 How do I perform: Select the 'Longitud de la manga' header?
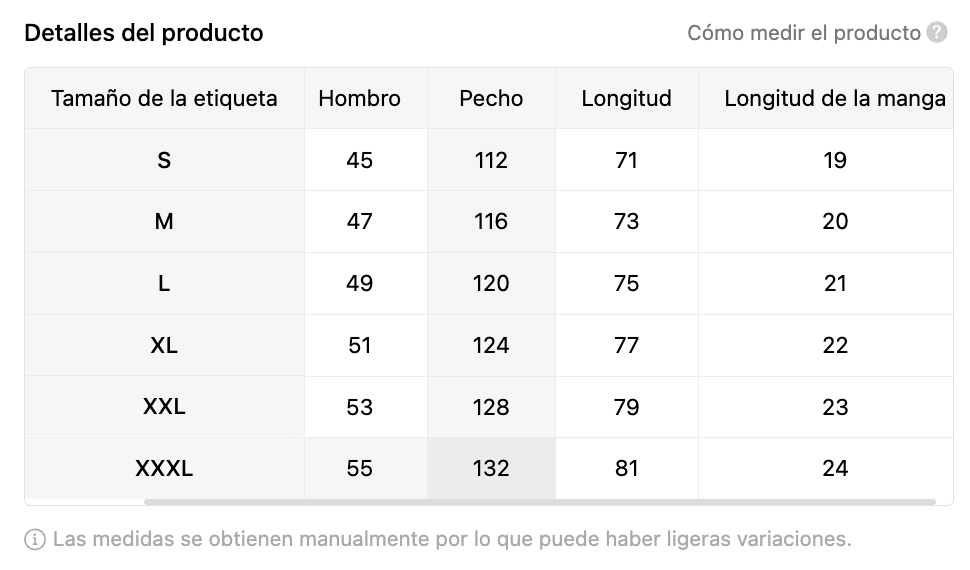(x=835, y=98)
